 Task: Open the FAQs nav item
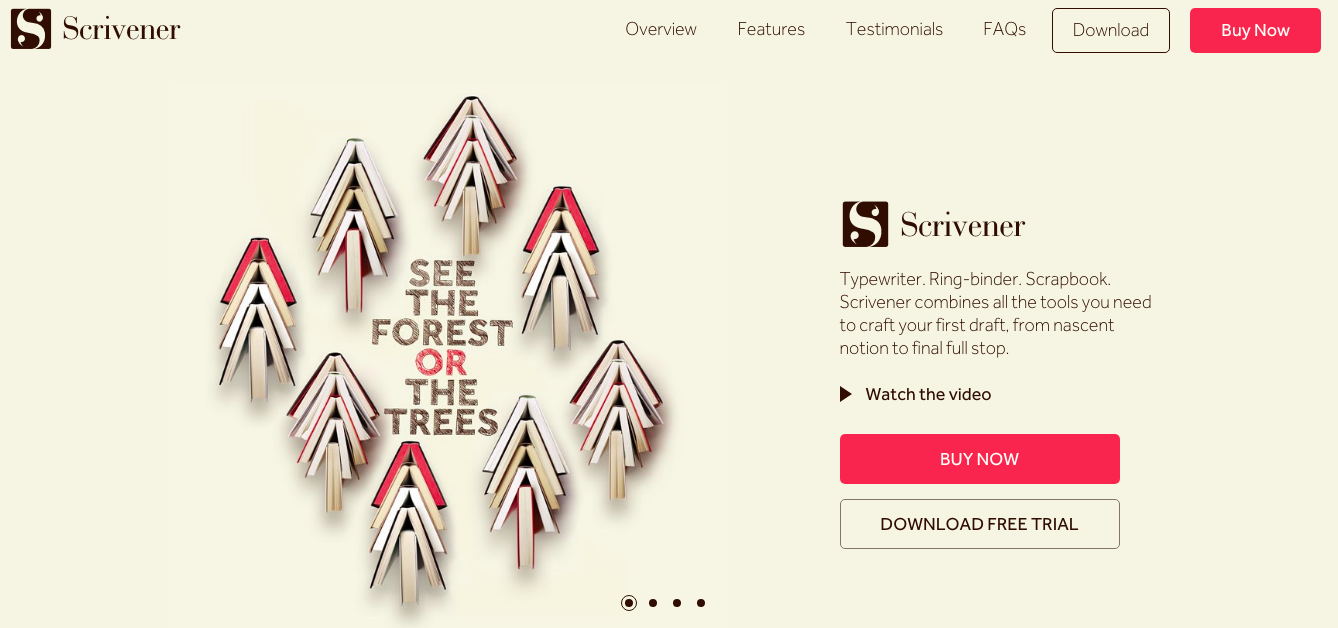[1004, 30]
